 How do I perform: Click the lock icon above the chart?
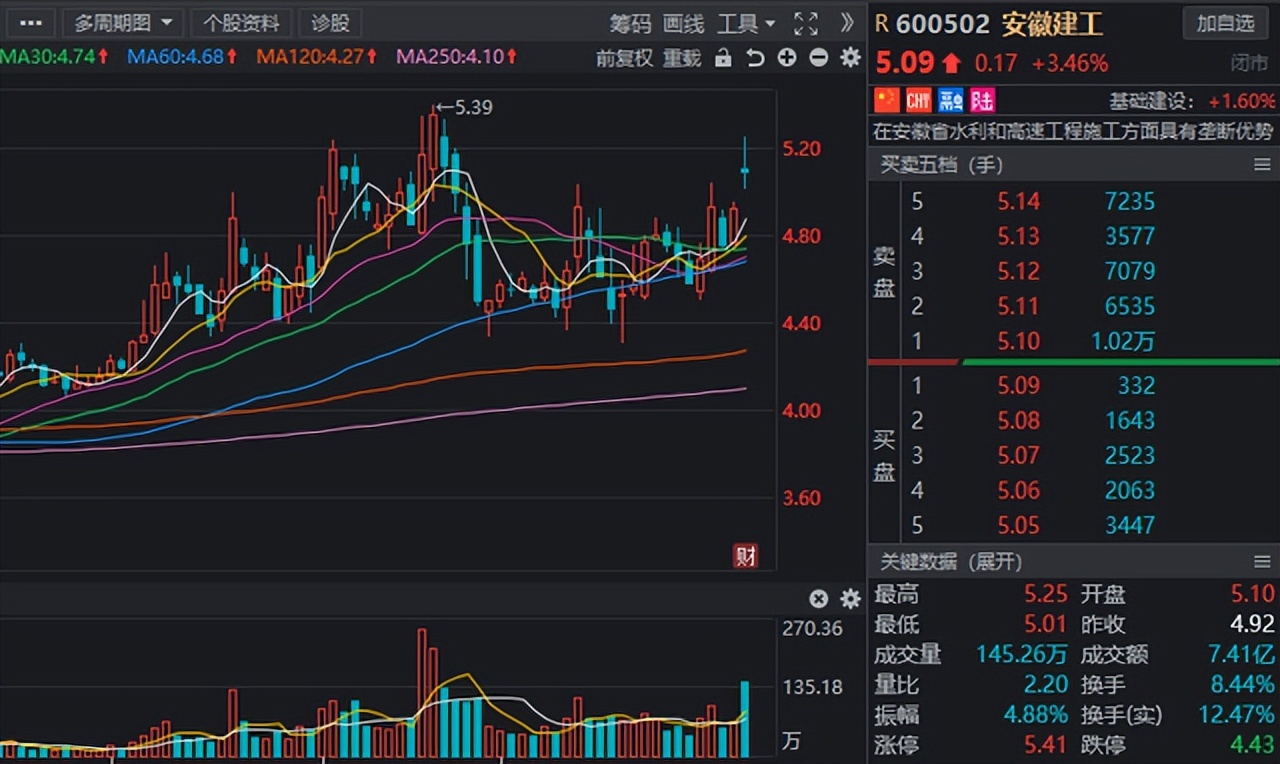723,58
